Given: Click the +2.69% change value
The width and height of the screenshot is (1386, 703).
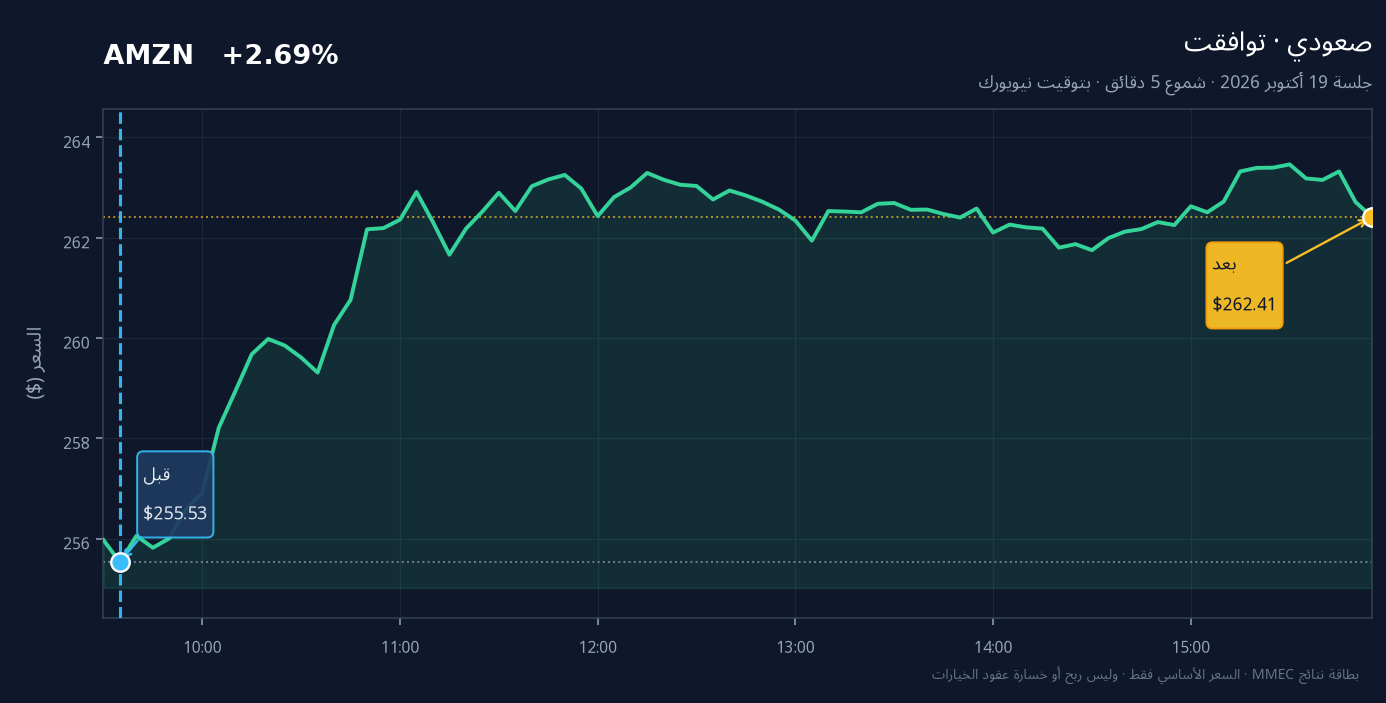Looking at the screenshot, I should click(280, 56).
